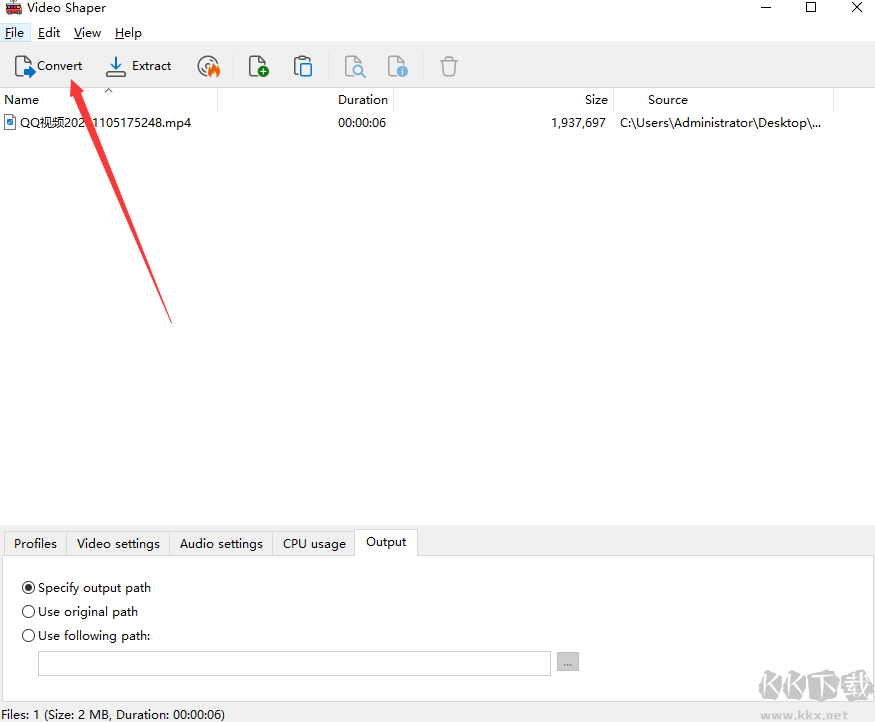Sort by the Size column header
The image size is (875, 722).
click(504, 100)
